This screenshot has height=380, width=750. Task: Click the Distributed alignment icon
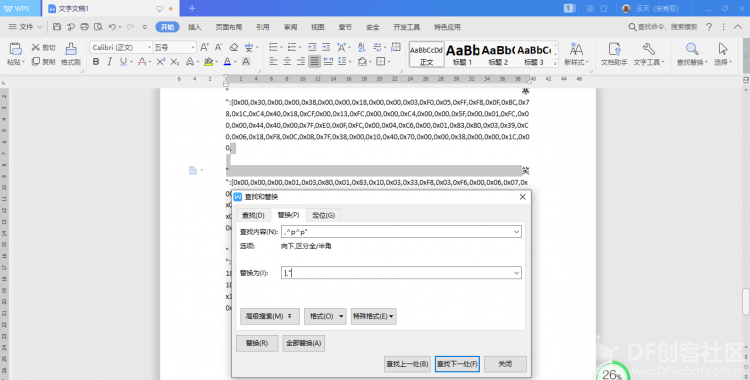[328, 62]
